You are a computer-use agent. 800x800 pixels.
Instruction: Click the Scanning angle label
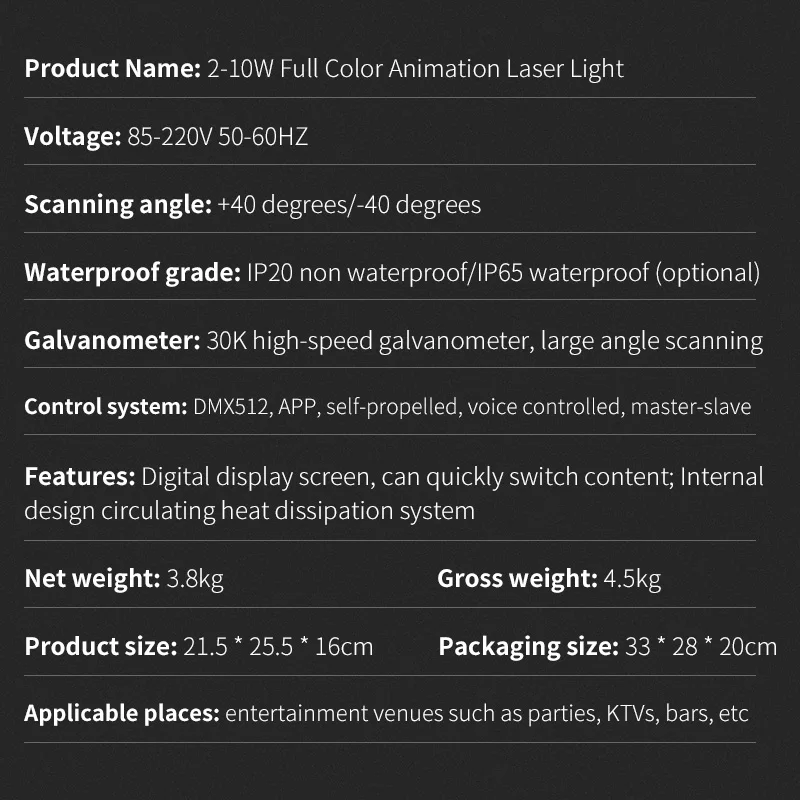[118, 205]
